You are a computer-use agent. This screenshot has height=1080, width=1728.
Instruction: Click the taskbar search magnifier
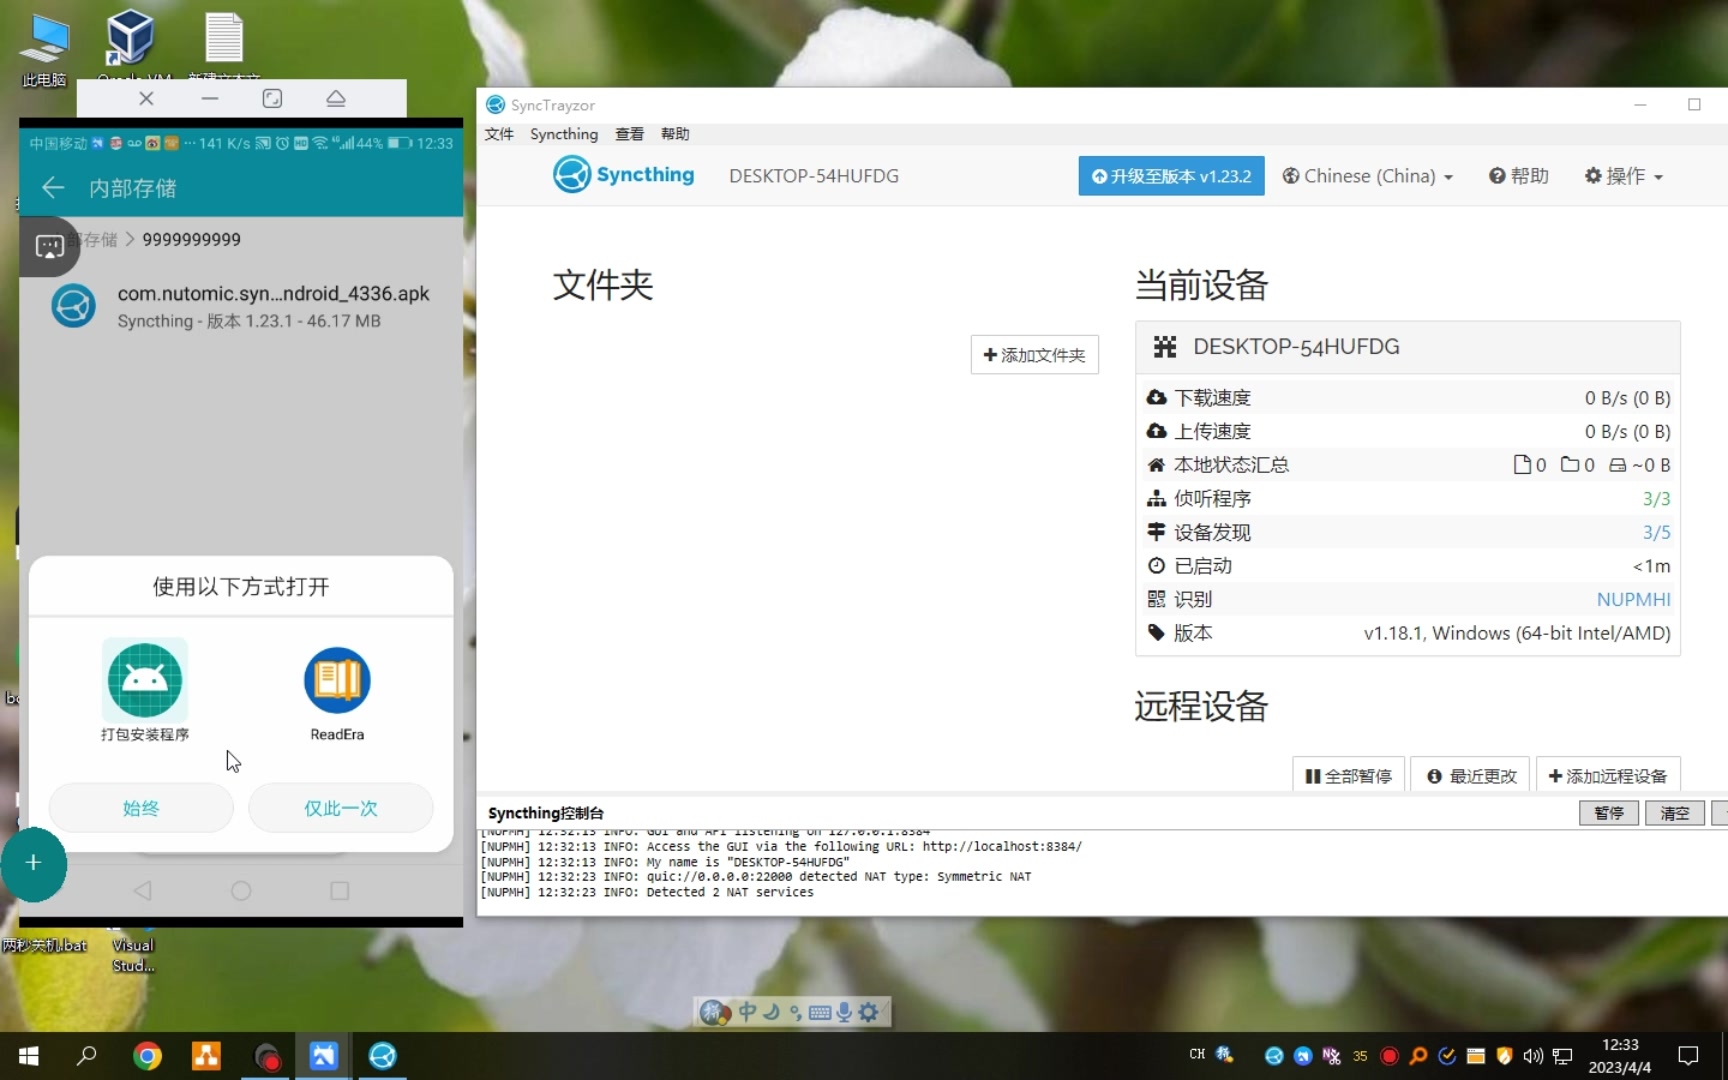pos(87,1056)
